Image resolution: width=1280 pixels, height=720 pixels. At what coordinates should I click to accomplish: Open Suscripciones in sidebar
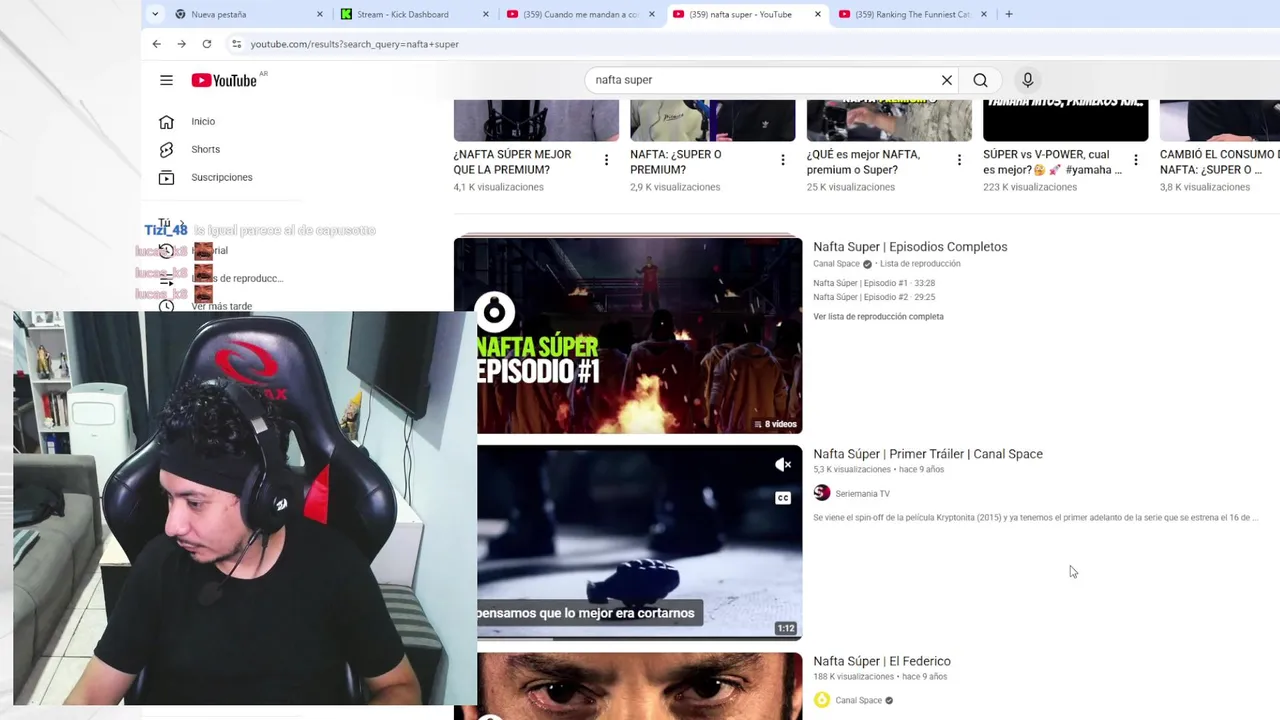[221, 177]
